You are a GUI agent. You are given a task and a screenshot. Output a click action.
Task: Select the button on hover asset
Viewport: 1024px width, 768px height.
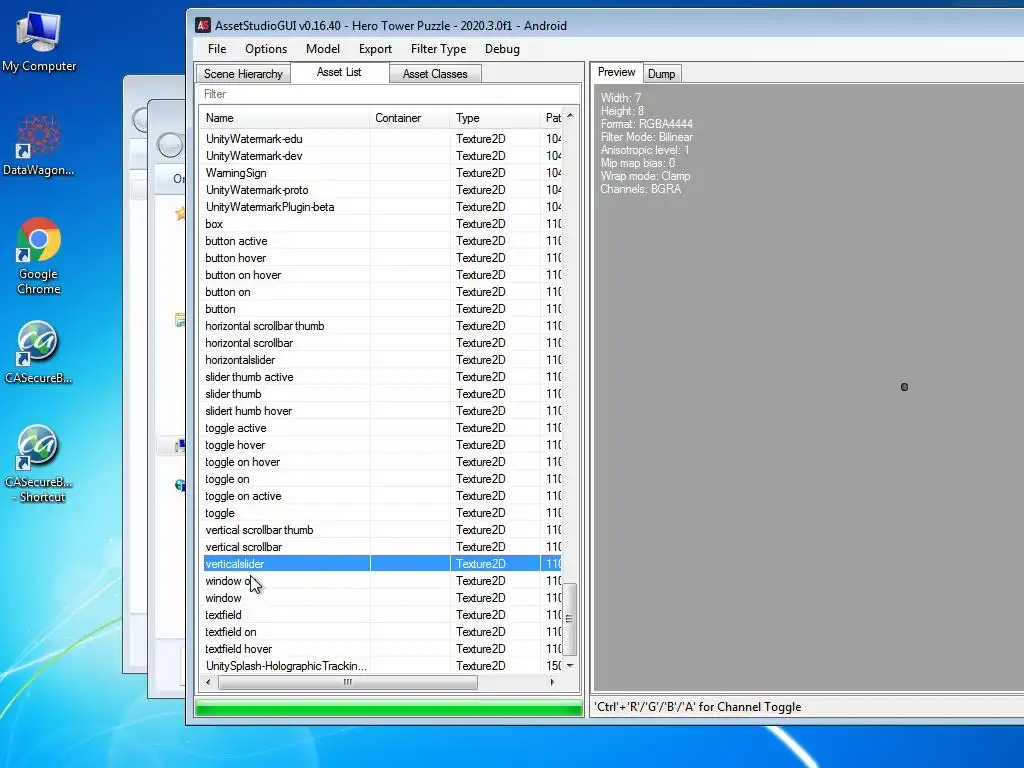coord(382,274)
